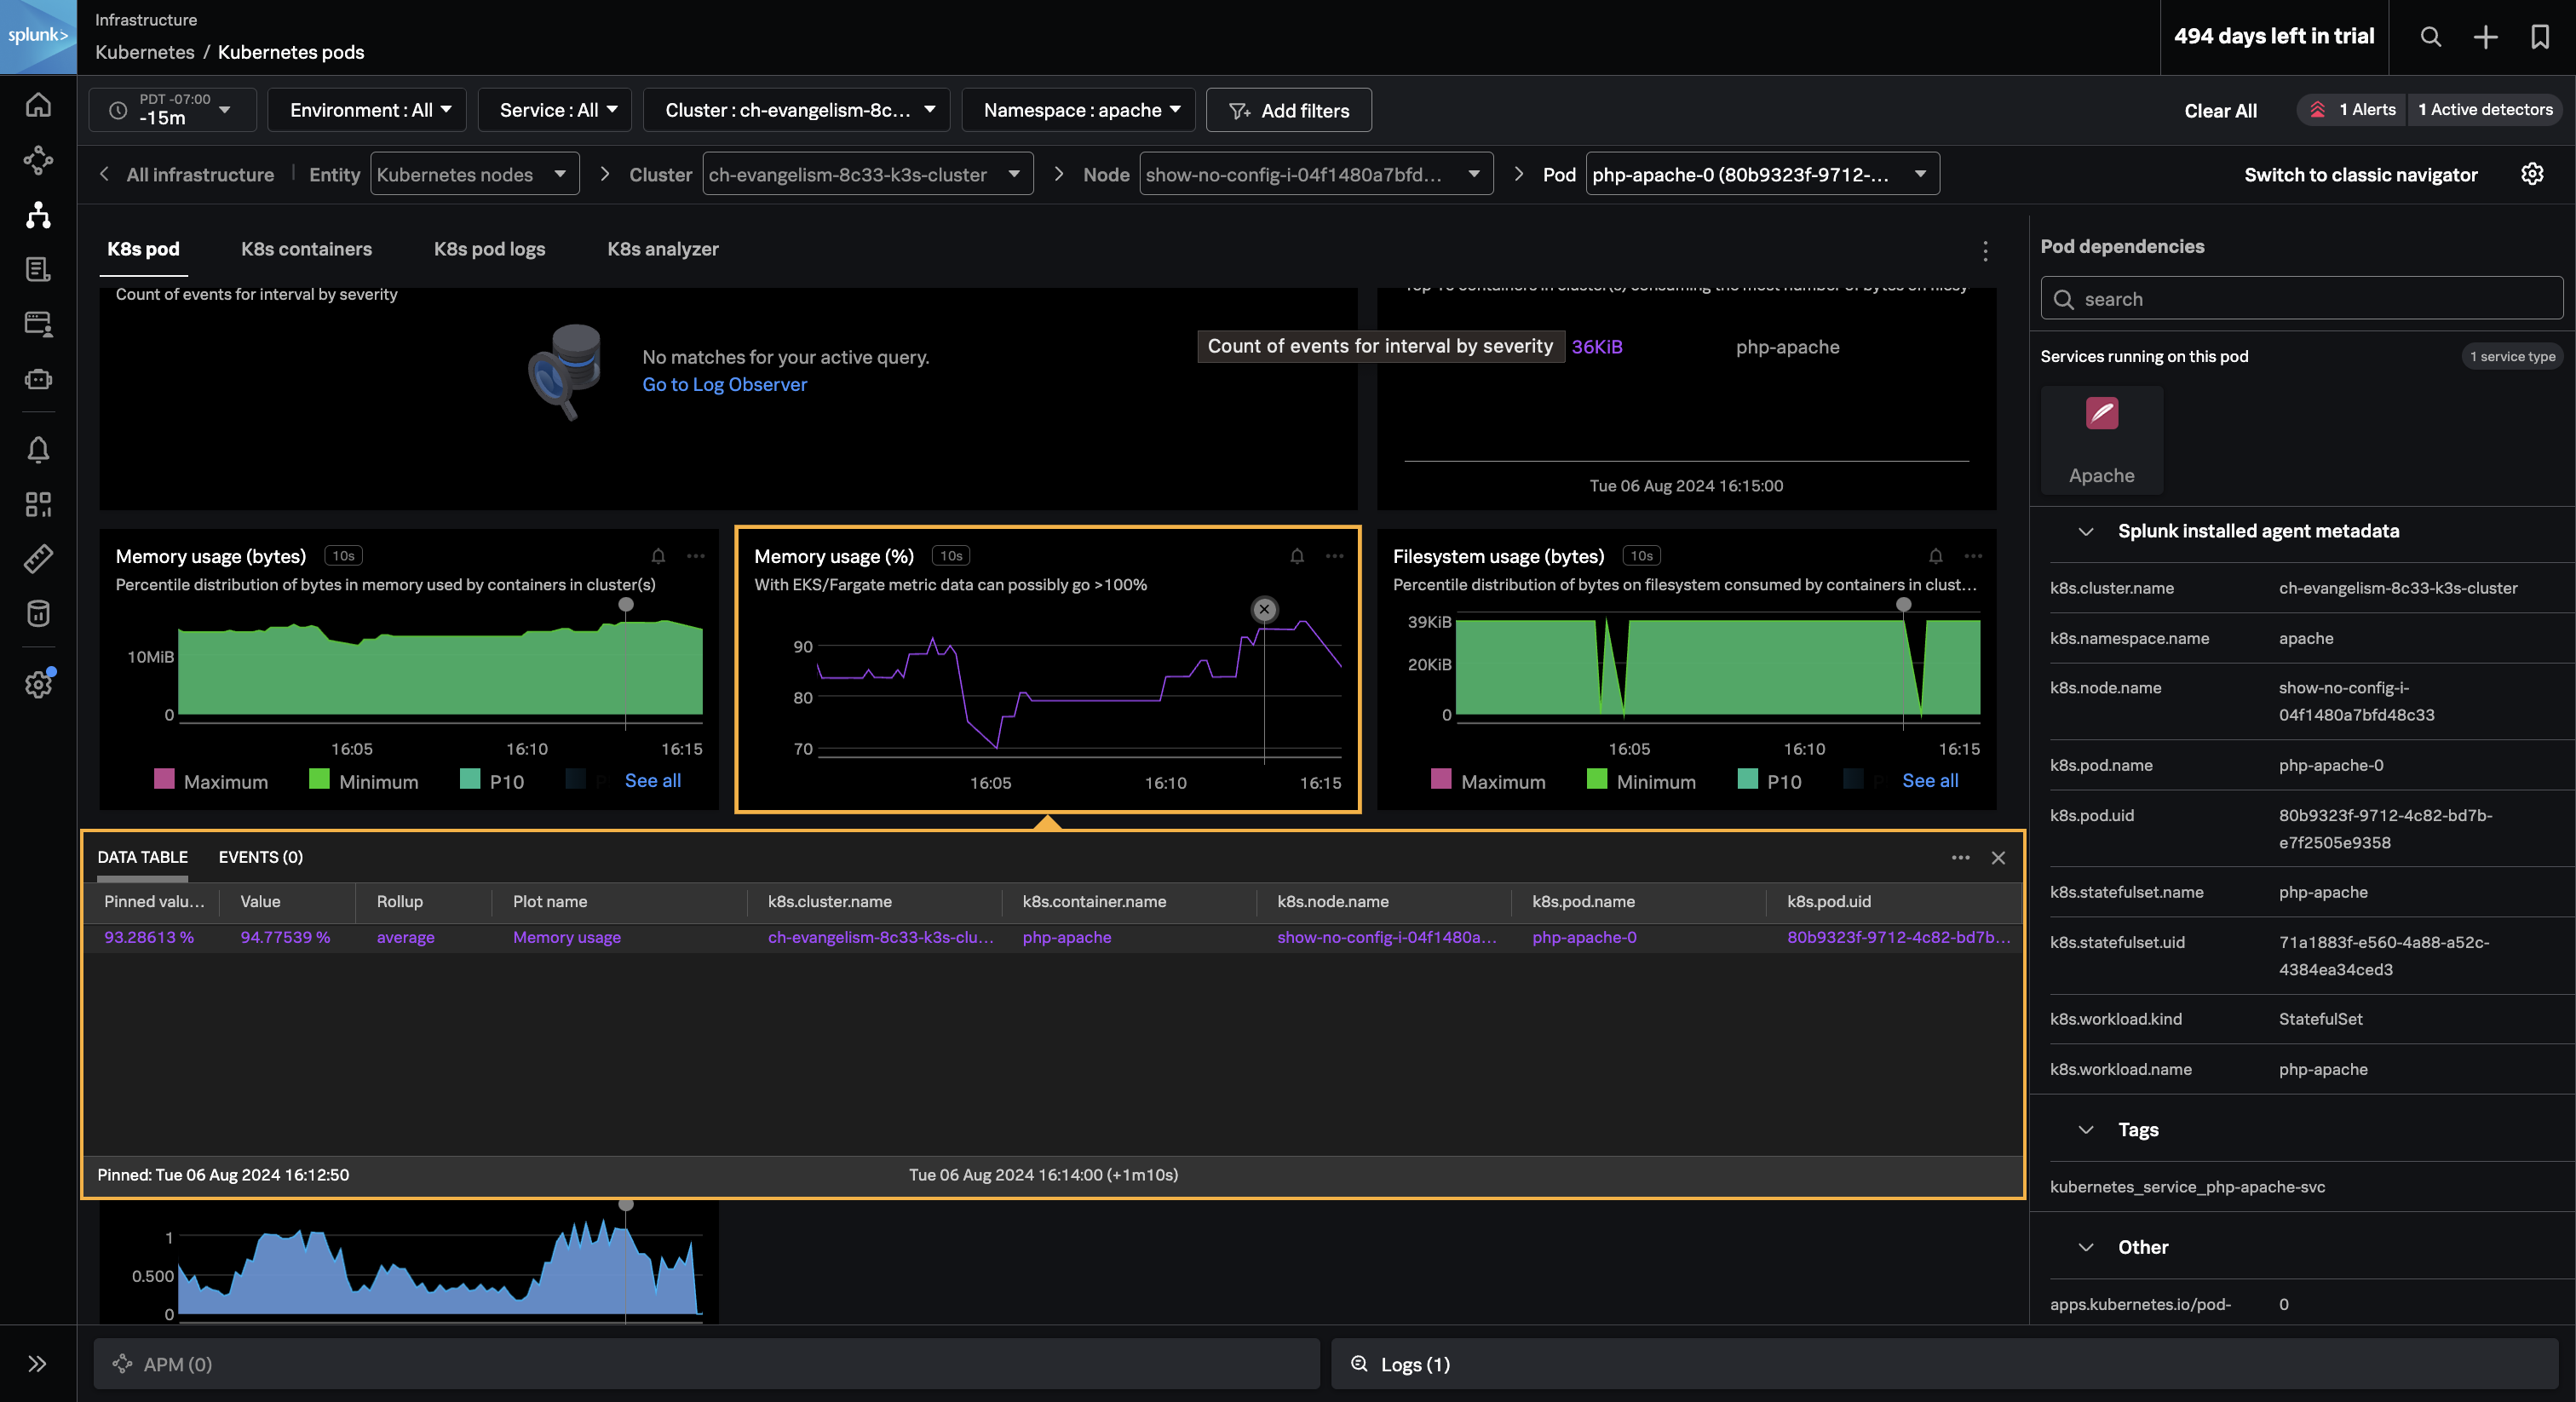Open the Log Observer icon in sidebar

click(38, 269)
